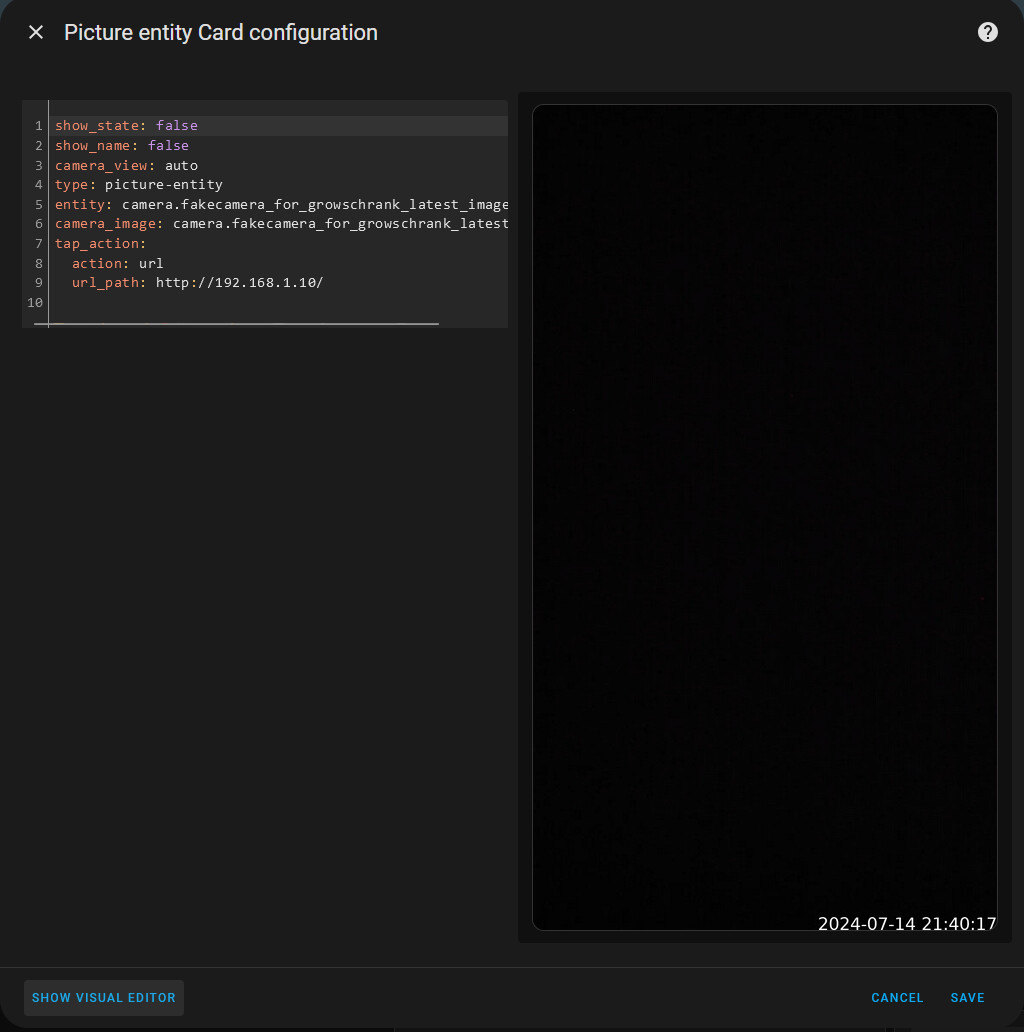Close the Picture entity Card configuration dialog
Viewport: 1024px width, 1032px height.
pos(36,32)
